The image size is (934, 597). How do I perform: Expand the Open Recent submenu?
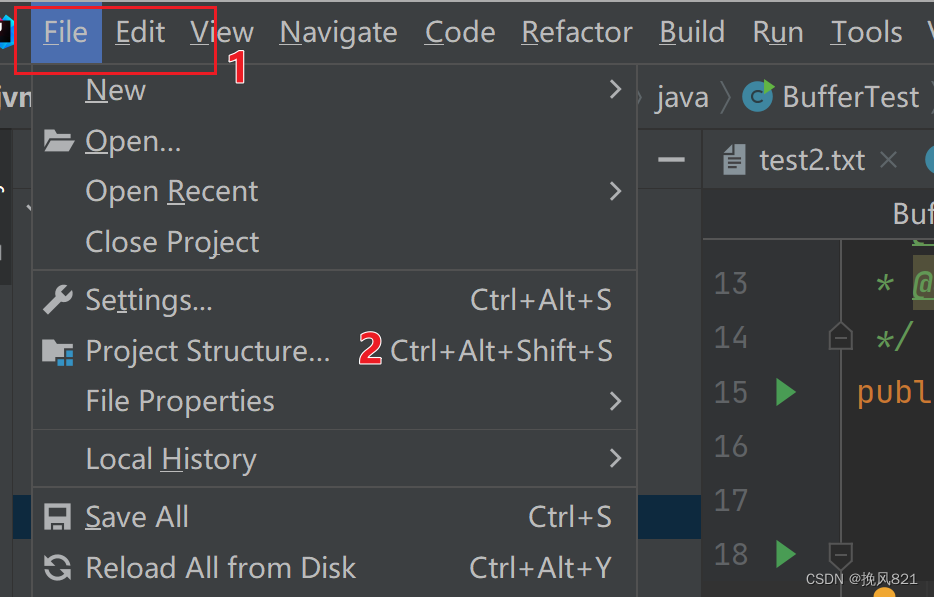(616, 190)
